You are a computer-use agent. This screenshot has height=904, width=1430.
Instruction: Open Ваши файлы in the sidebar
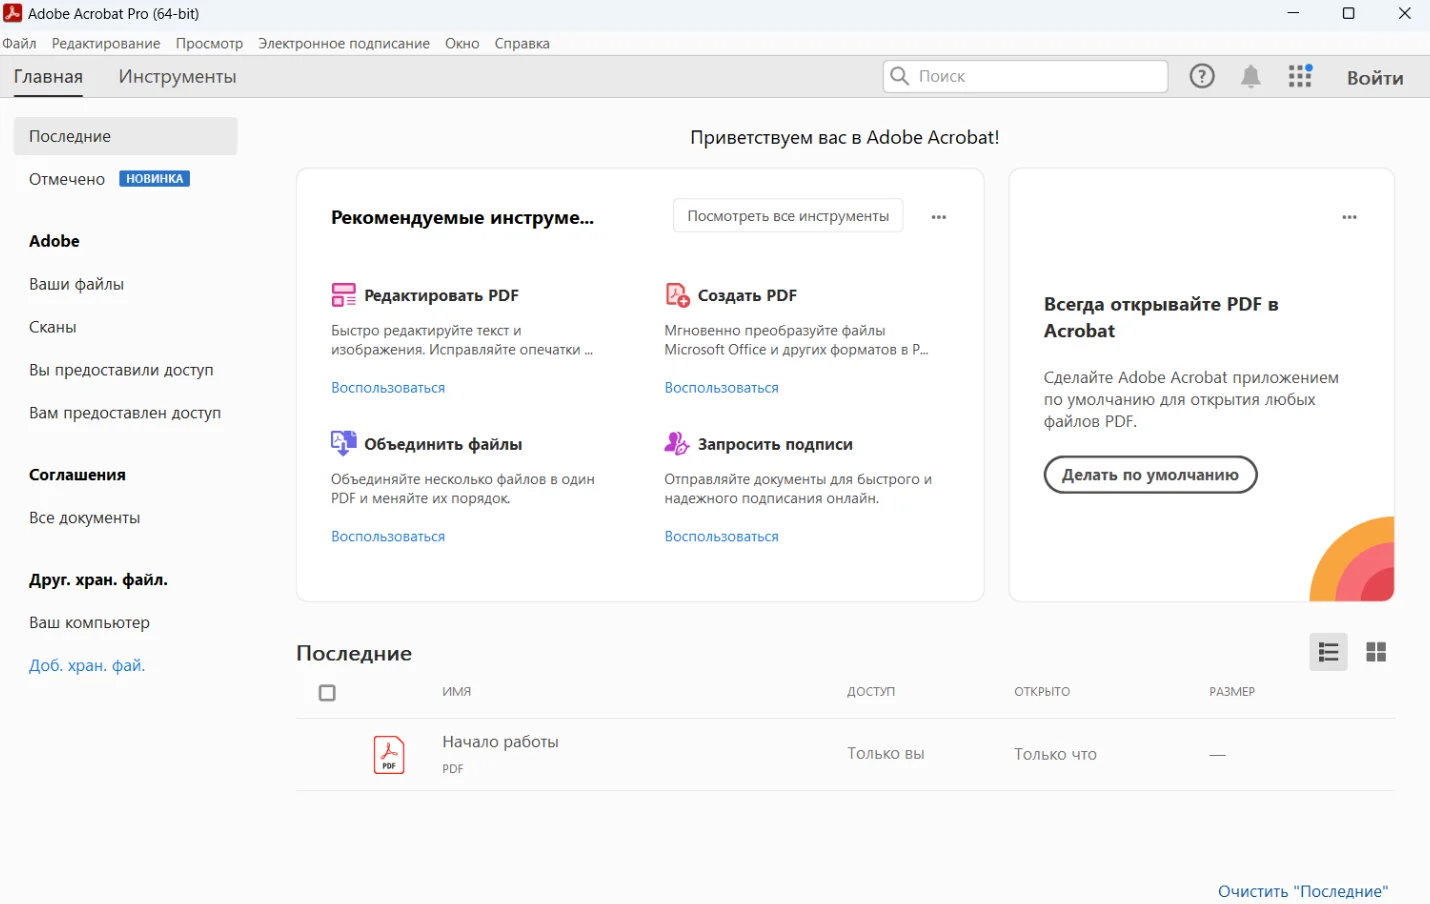pyautogui.click(x=77, y=284)
